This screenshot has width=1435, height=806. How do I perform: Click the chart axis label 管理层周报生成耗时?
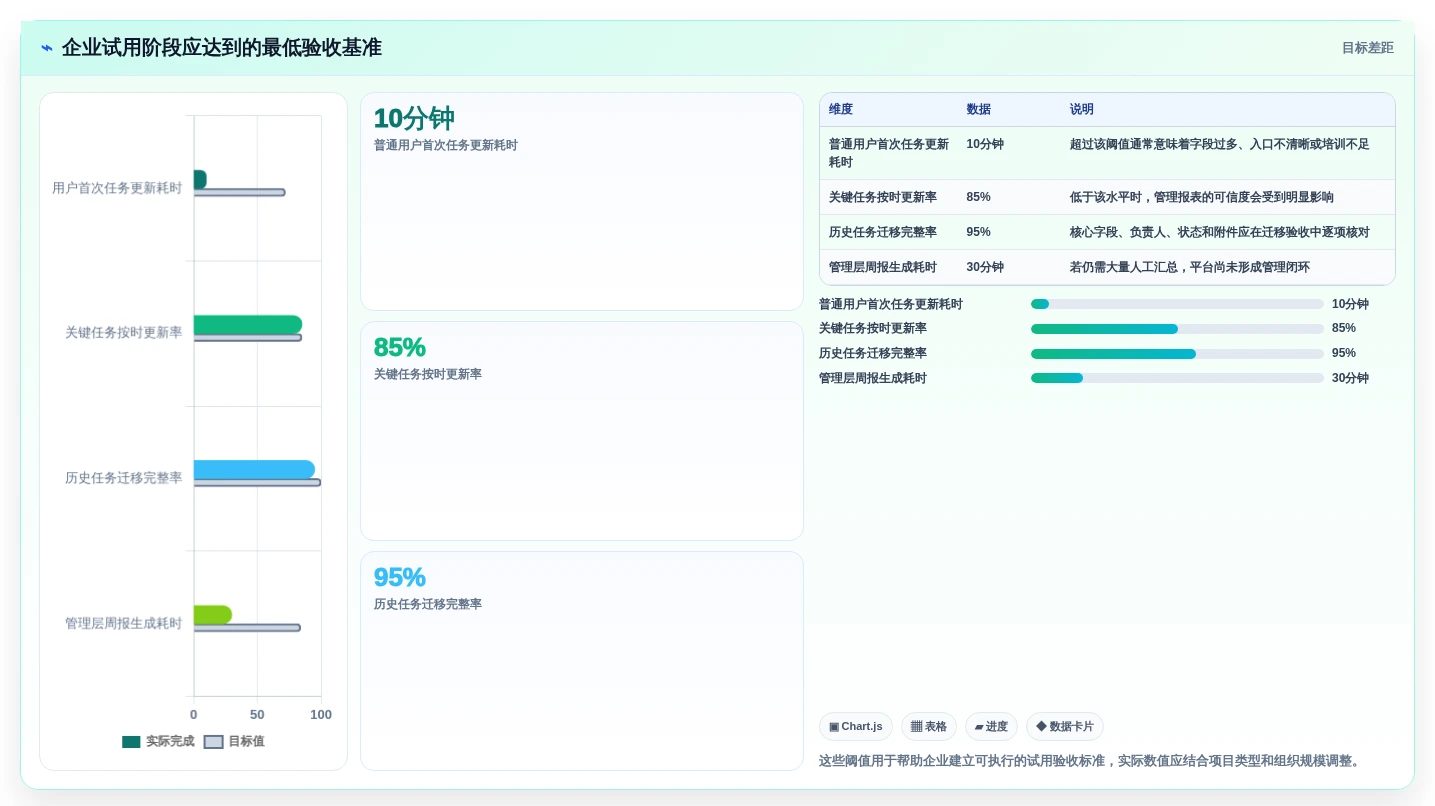click(124, 623)
